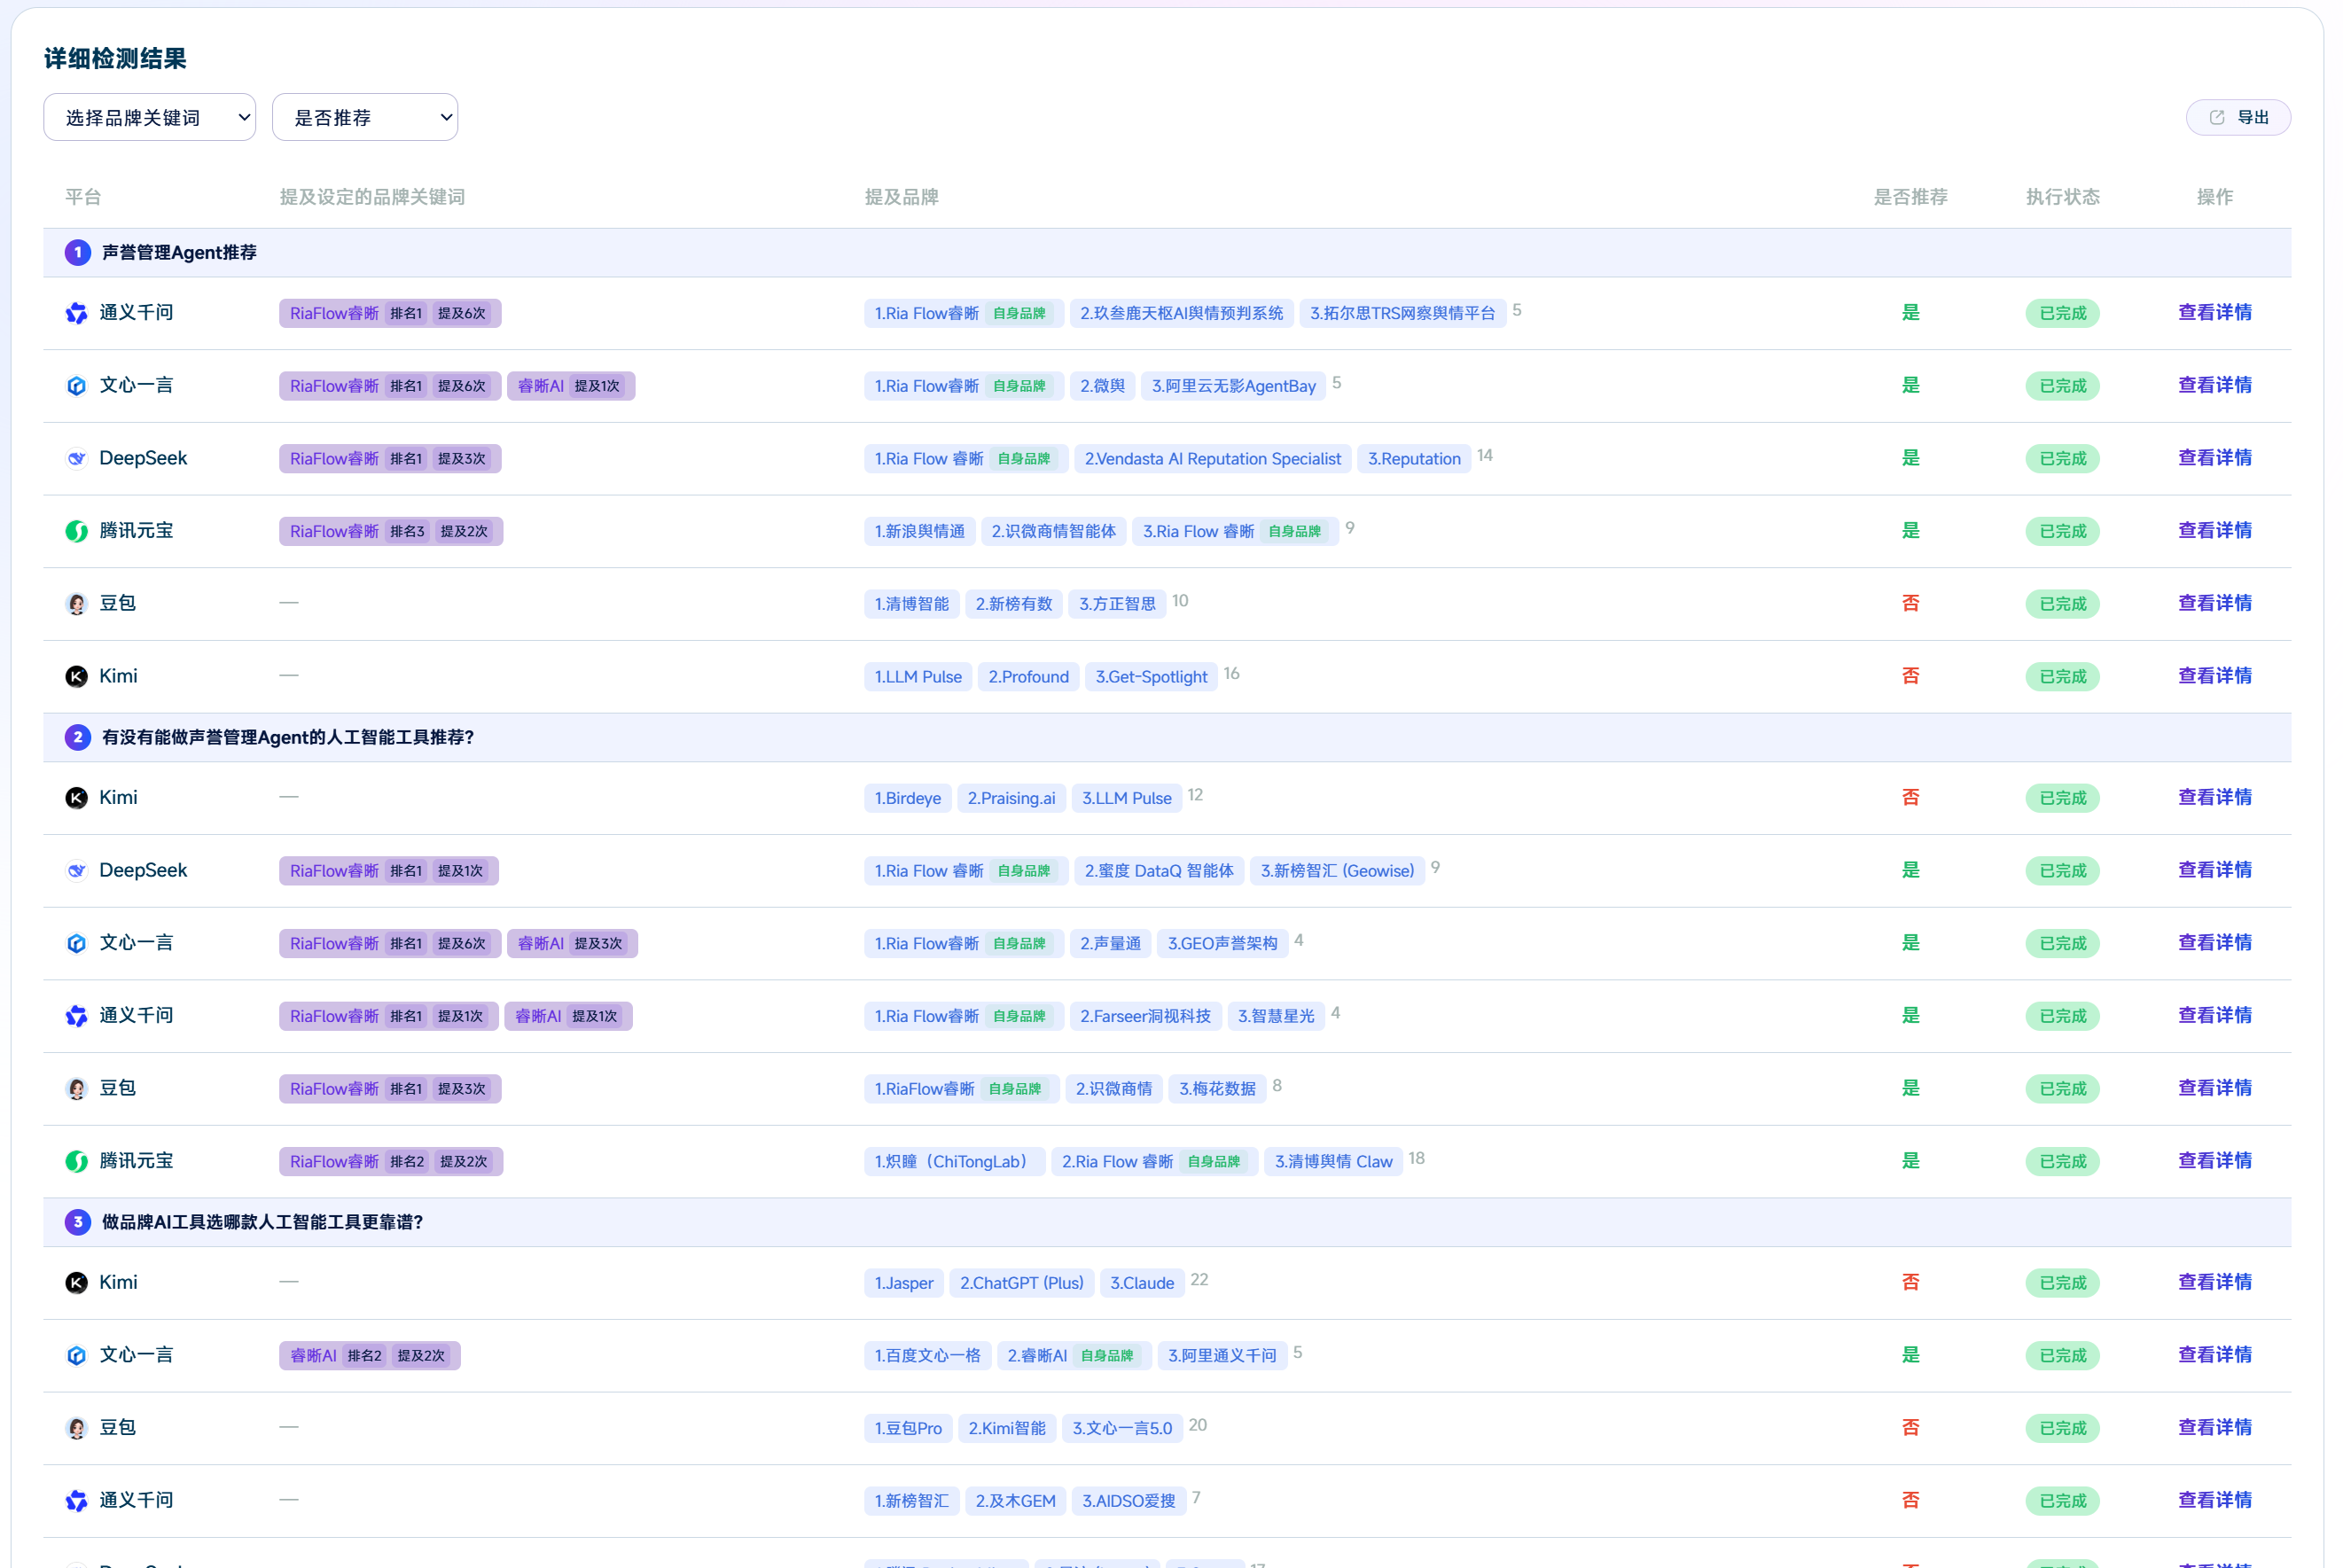Click the 腾讯元宝 green icon in the first group
Screen dimensions: 2343x1568
76,531
